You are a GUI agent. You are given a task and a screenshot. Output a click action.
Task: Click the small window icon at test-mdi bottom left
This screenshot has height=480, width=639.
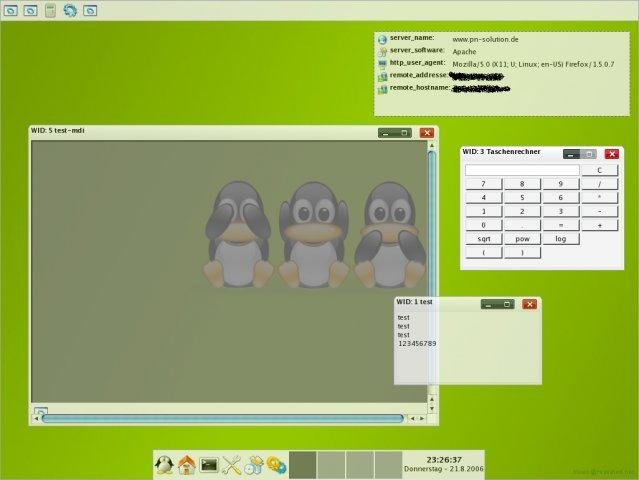40,410
